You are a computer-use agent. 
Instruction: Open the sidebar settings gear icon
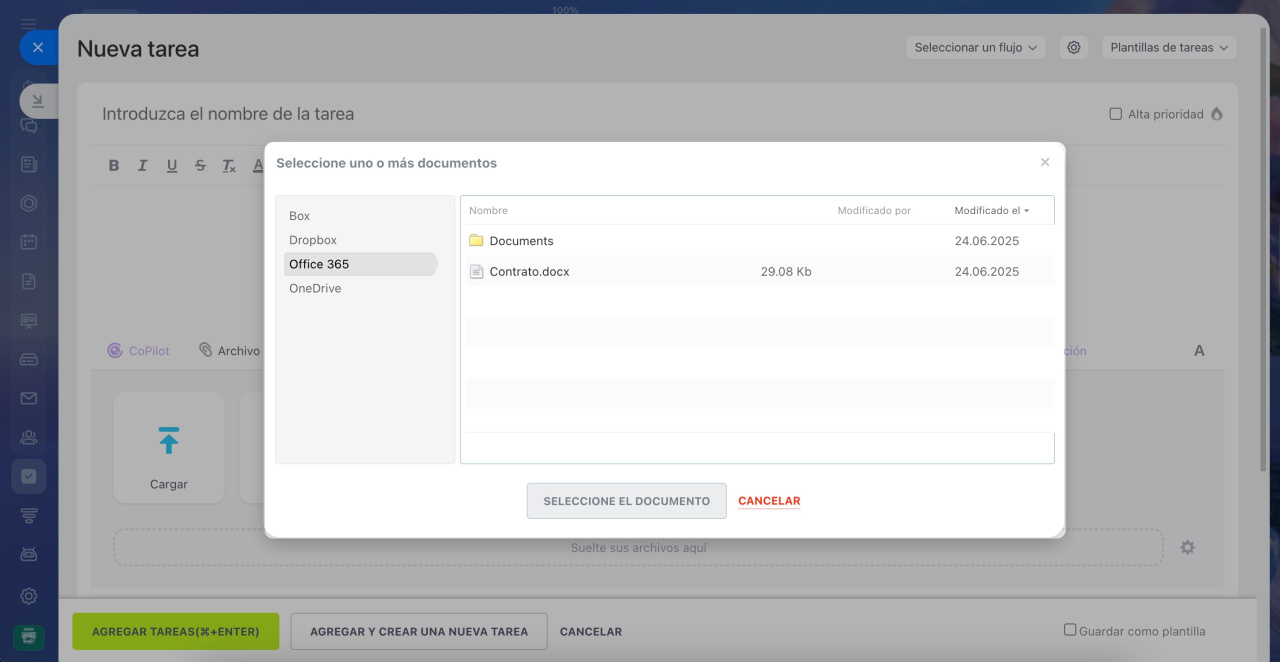[29, 596]
